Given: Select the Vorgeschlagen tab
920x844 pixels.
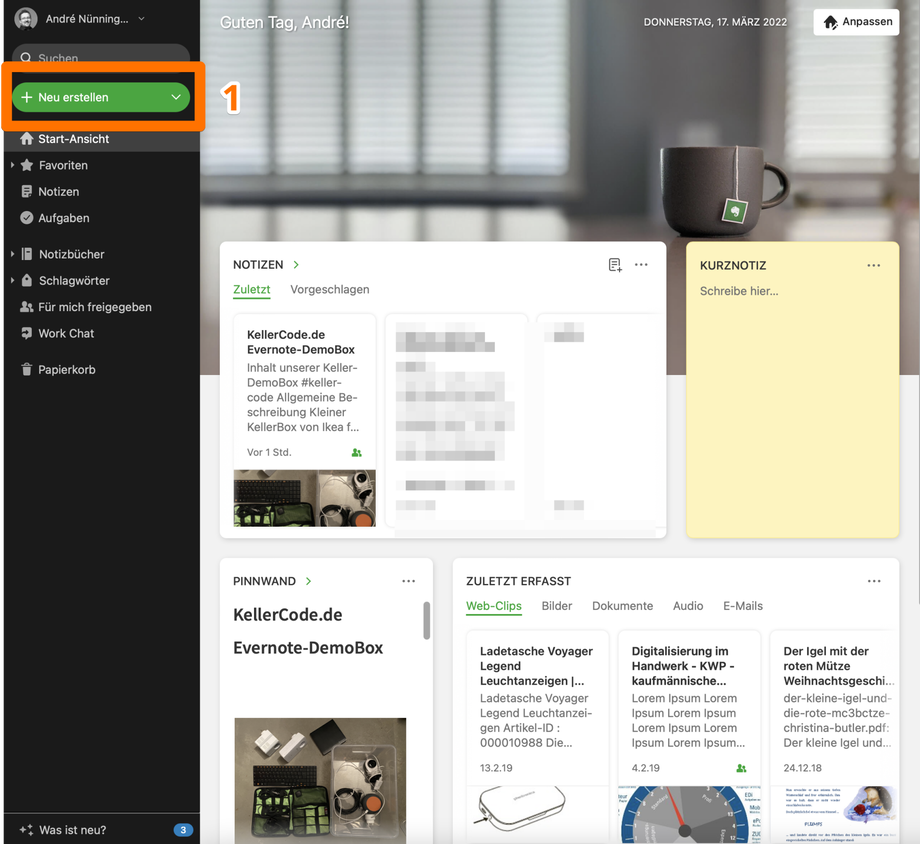Looking at the screenshot, I should pyautogui.click(x=330, y=289).
